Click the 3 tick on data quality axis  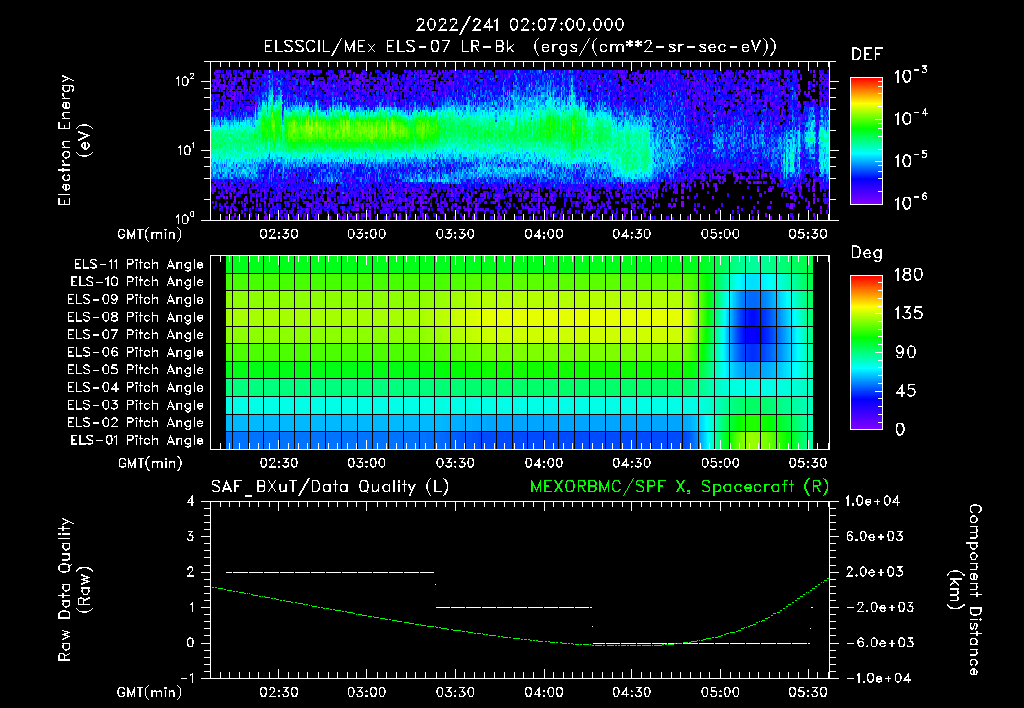(191, 536)
